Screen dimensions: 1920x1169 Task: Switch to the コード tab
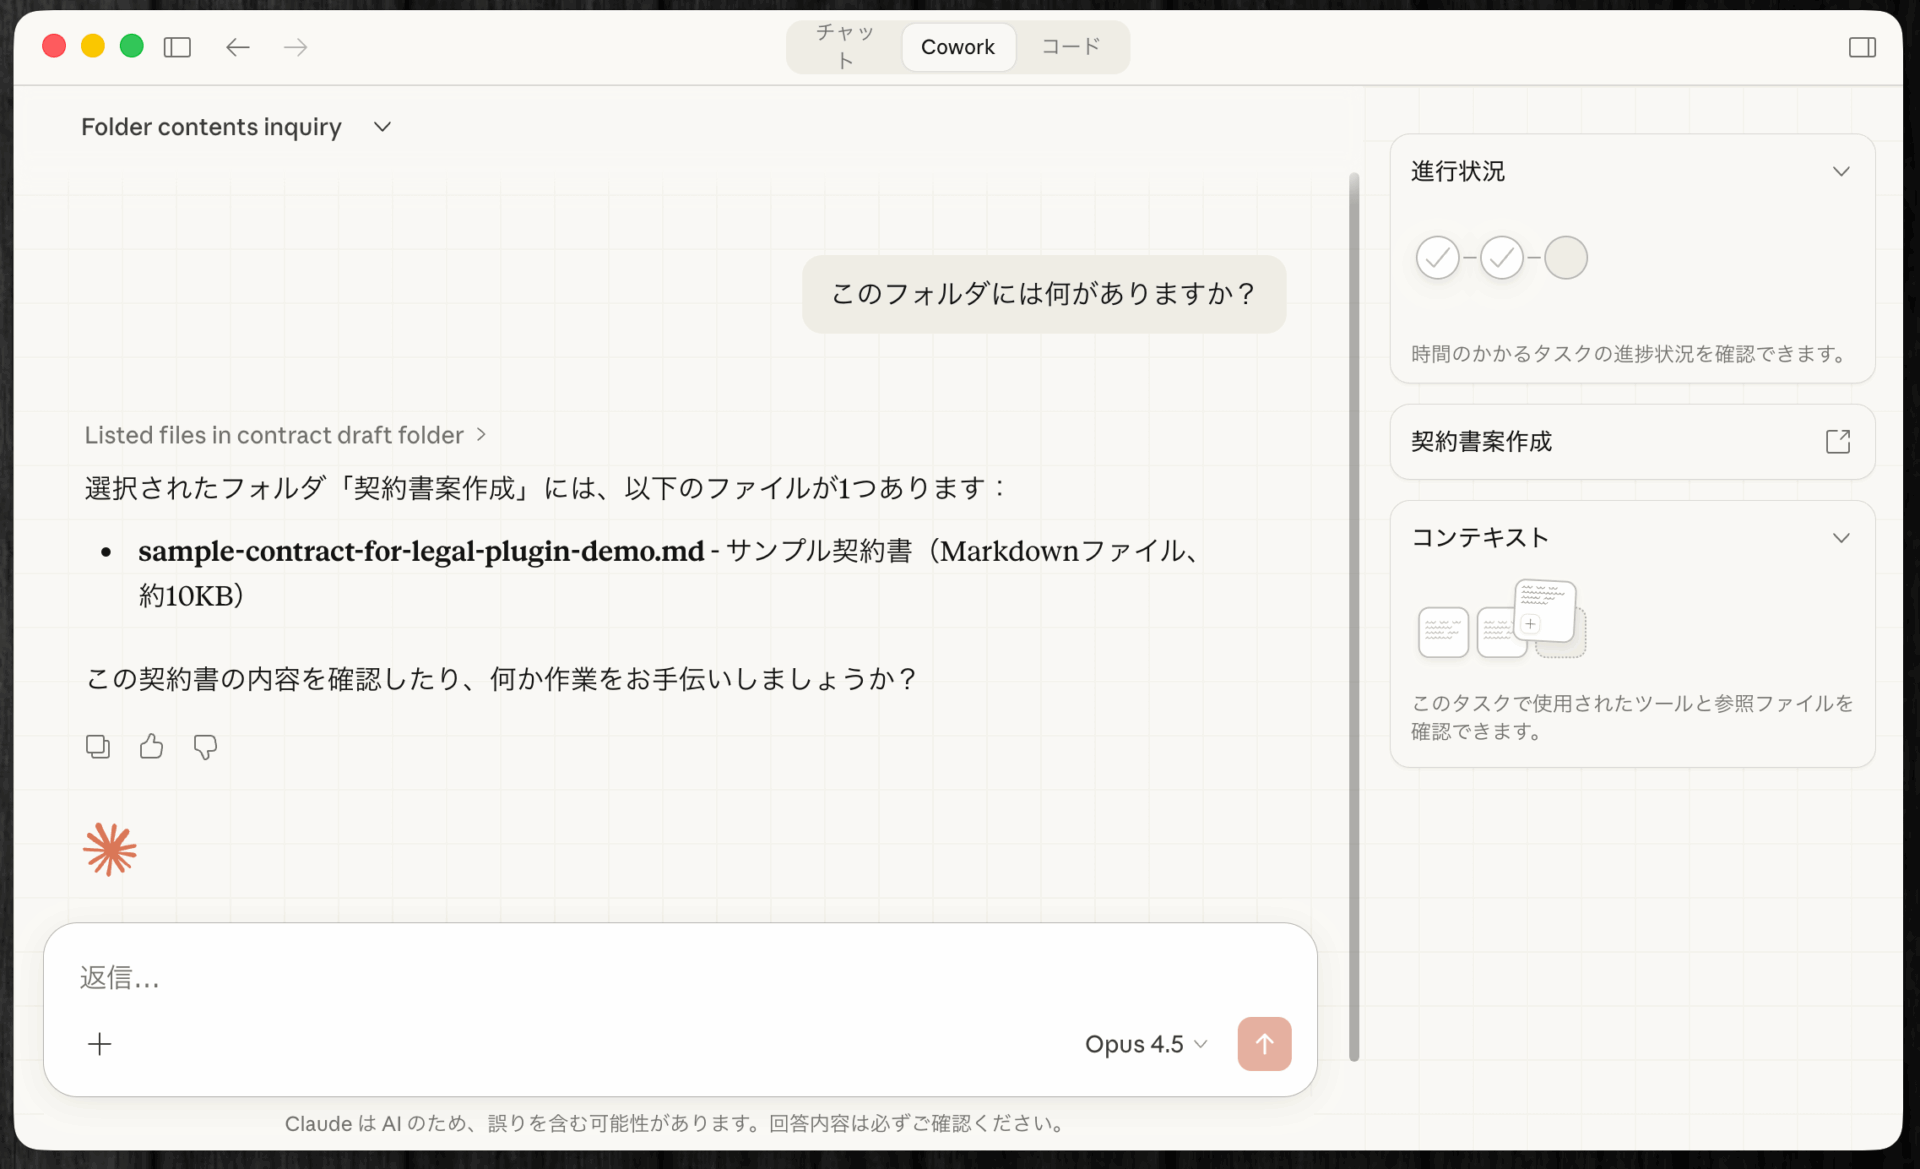pyautogui.click(x=1071, y=46)
